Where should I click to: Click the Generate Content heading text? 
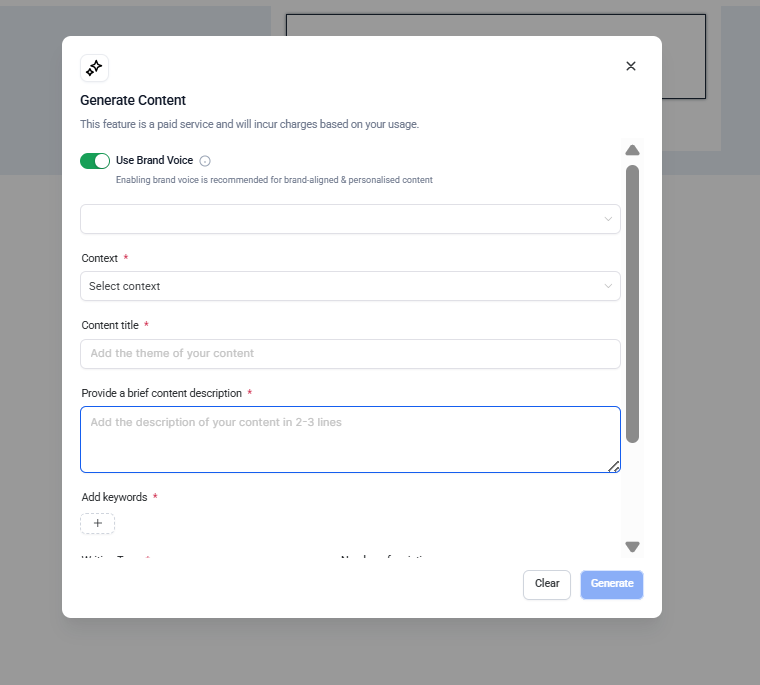click(133, 100)
